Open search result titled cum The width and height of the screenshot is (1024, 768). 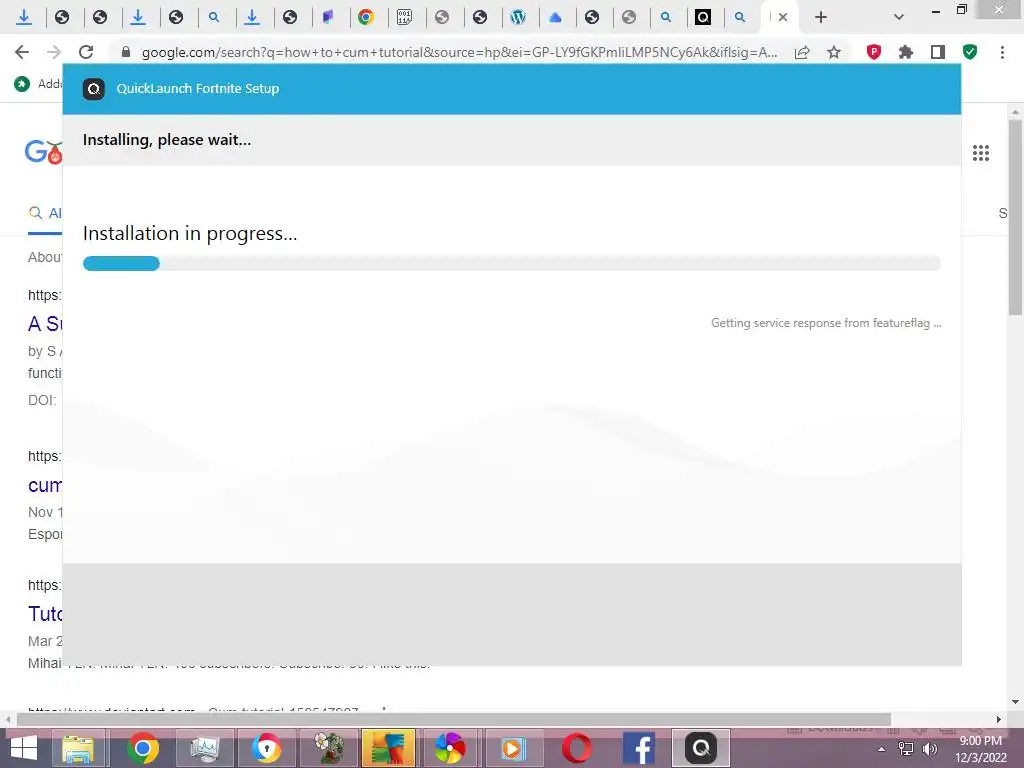[x=45, y=485]
